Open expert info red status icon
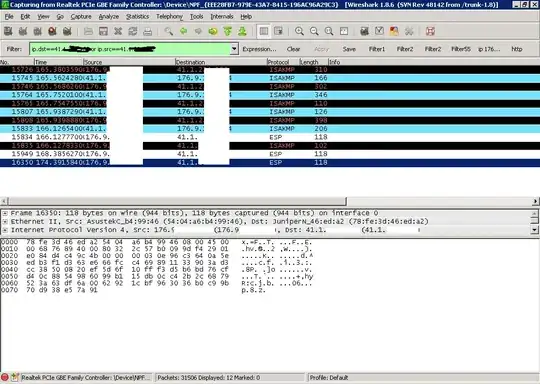 tap(4, 377)
